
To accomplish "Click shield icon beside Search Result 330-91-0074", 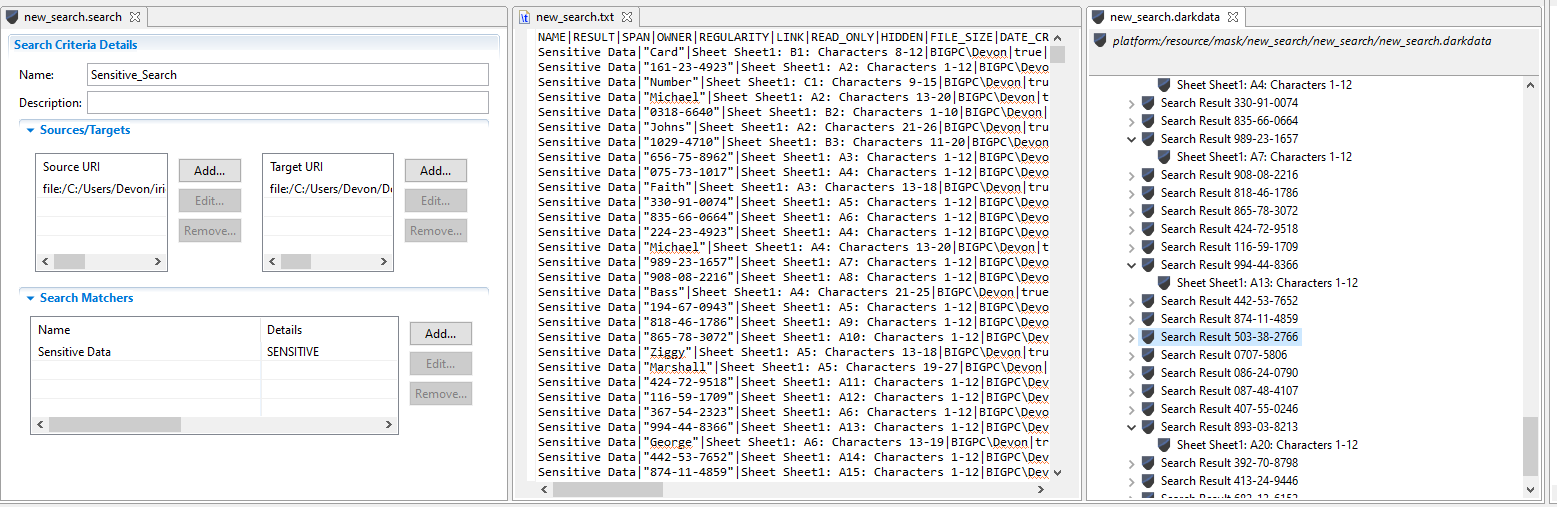I will pyautogui.click(x=1148, y=103).
